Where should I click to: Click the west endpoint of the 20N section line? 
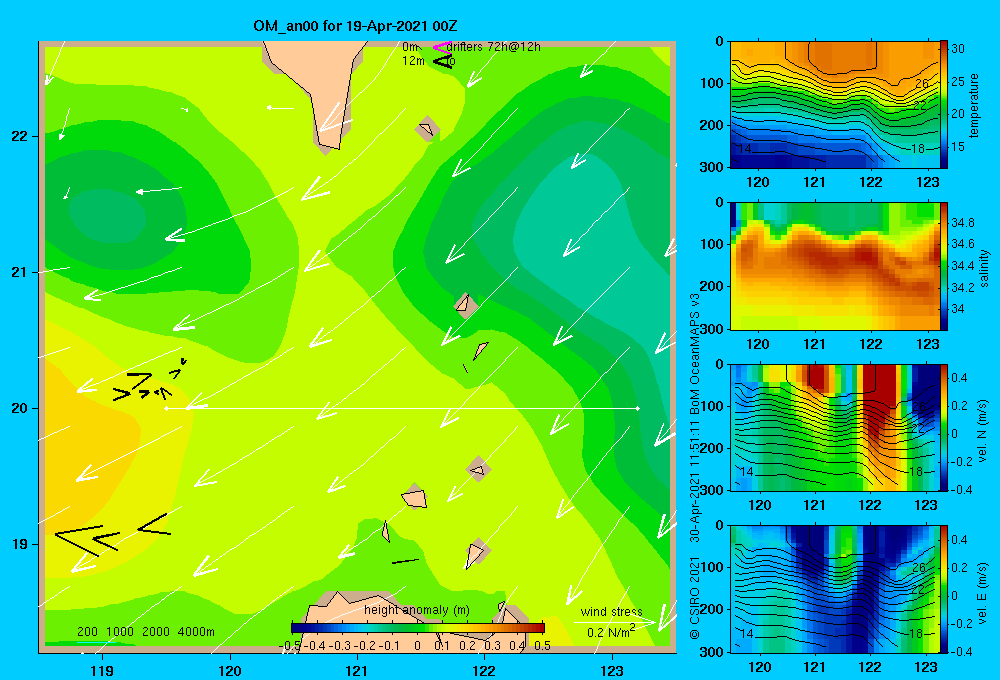point(166,408)
